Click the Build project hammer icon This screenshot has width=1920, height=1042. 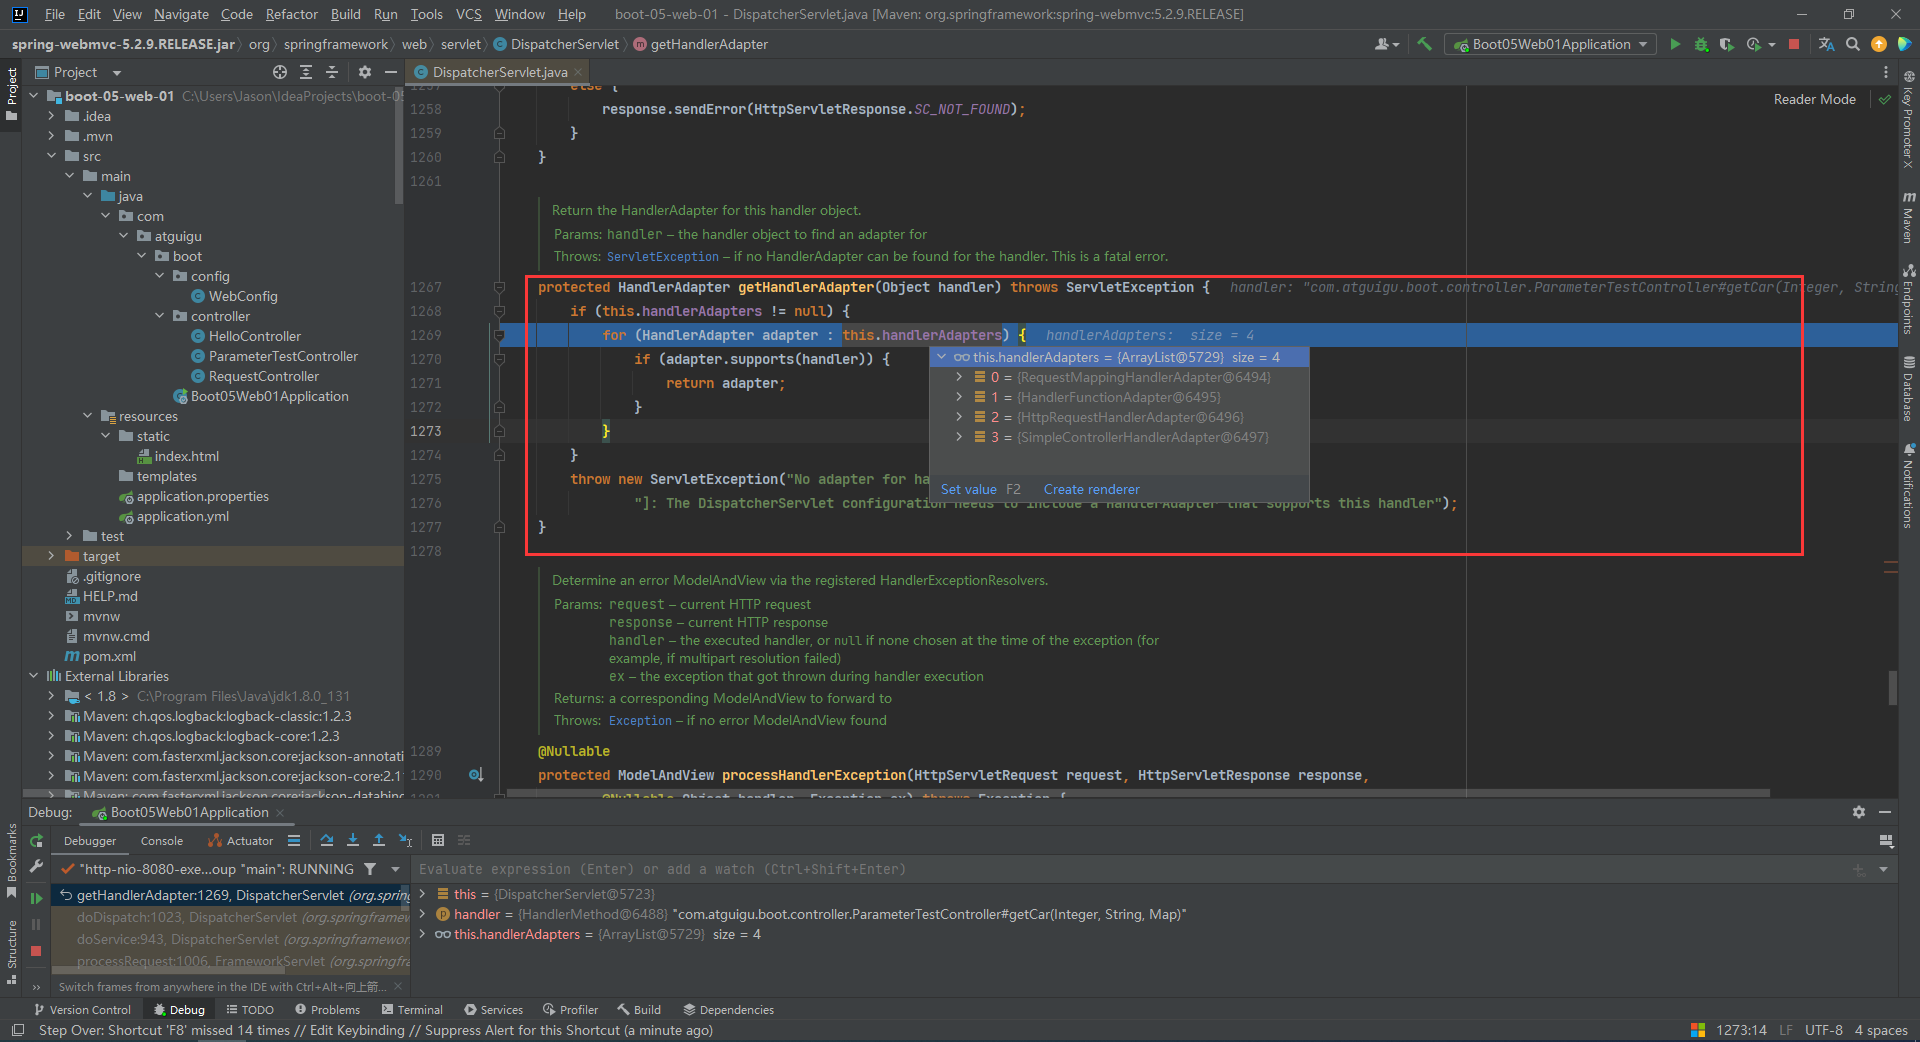(1424, 44)
